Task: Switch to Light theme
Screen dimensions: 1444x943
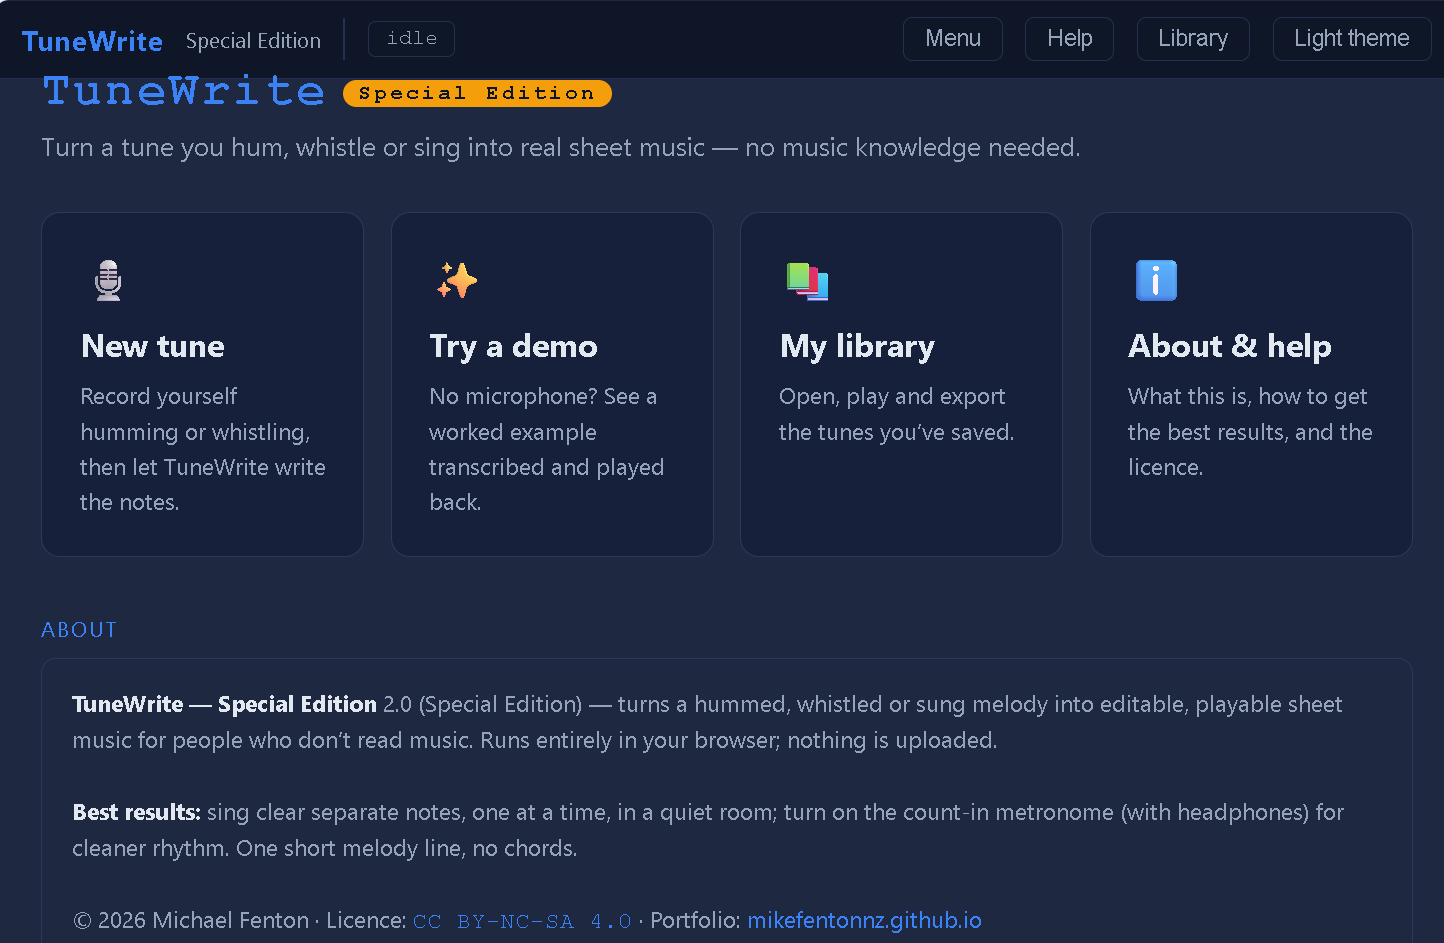Action: (1352, 39)
